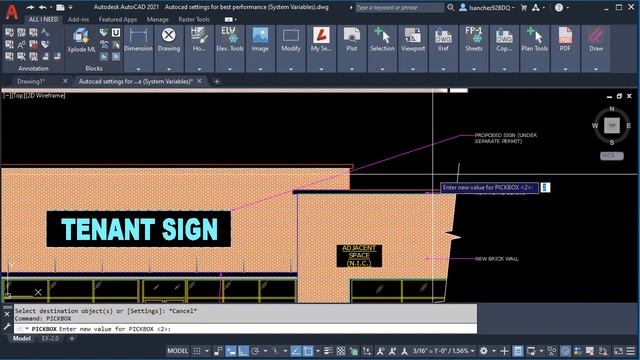
Task: Close the command line window
Action: pos(7,314)
